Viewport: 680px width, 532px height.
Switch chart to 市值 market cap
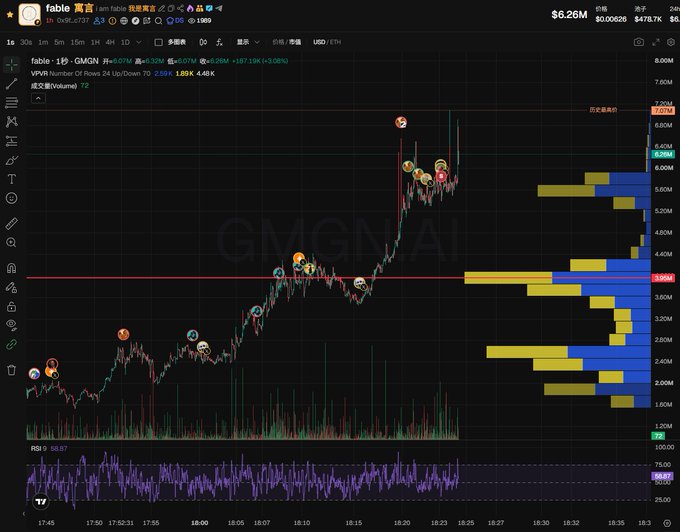(295, 42)
